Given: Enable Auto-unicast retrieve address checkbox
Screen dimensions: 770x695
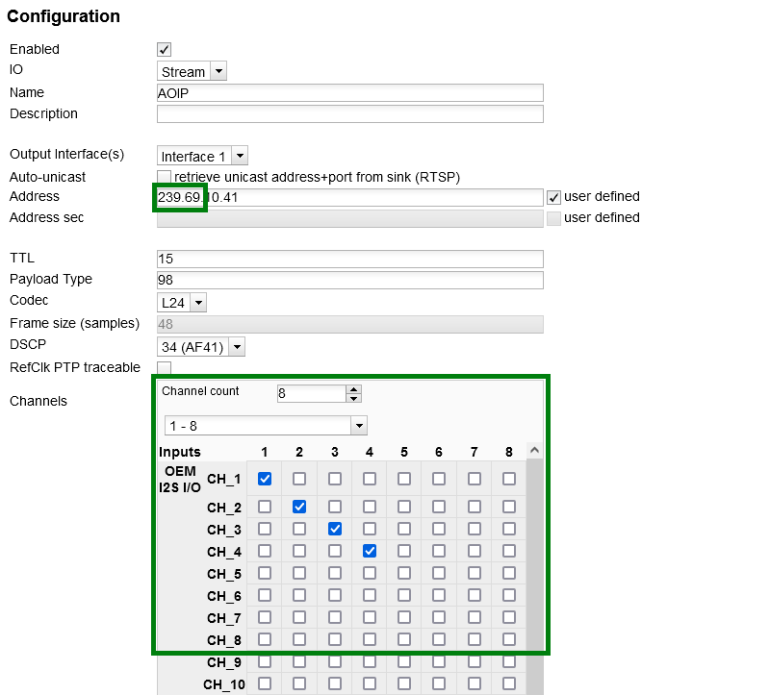Looking at the screenshot, I should [x=164, y=177].
